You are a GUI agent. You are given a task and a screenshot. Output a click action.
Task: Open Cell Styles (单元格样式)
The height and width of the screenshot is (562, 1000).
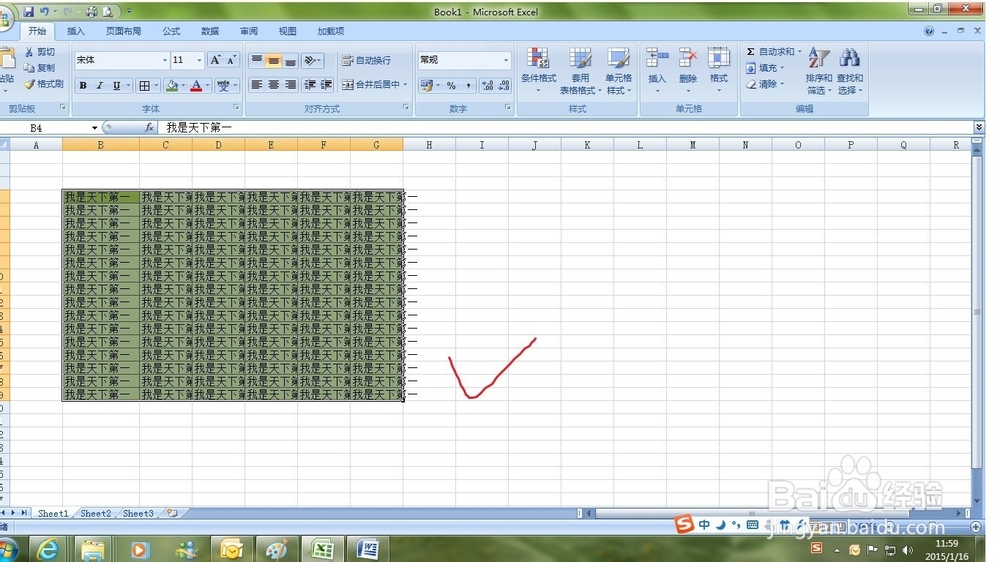[x=618, y=70]
